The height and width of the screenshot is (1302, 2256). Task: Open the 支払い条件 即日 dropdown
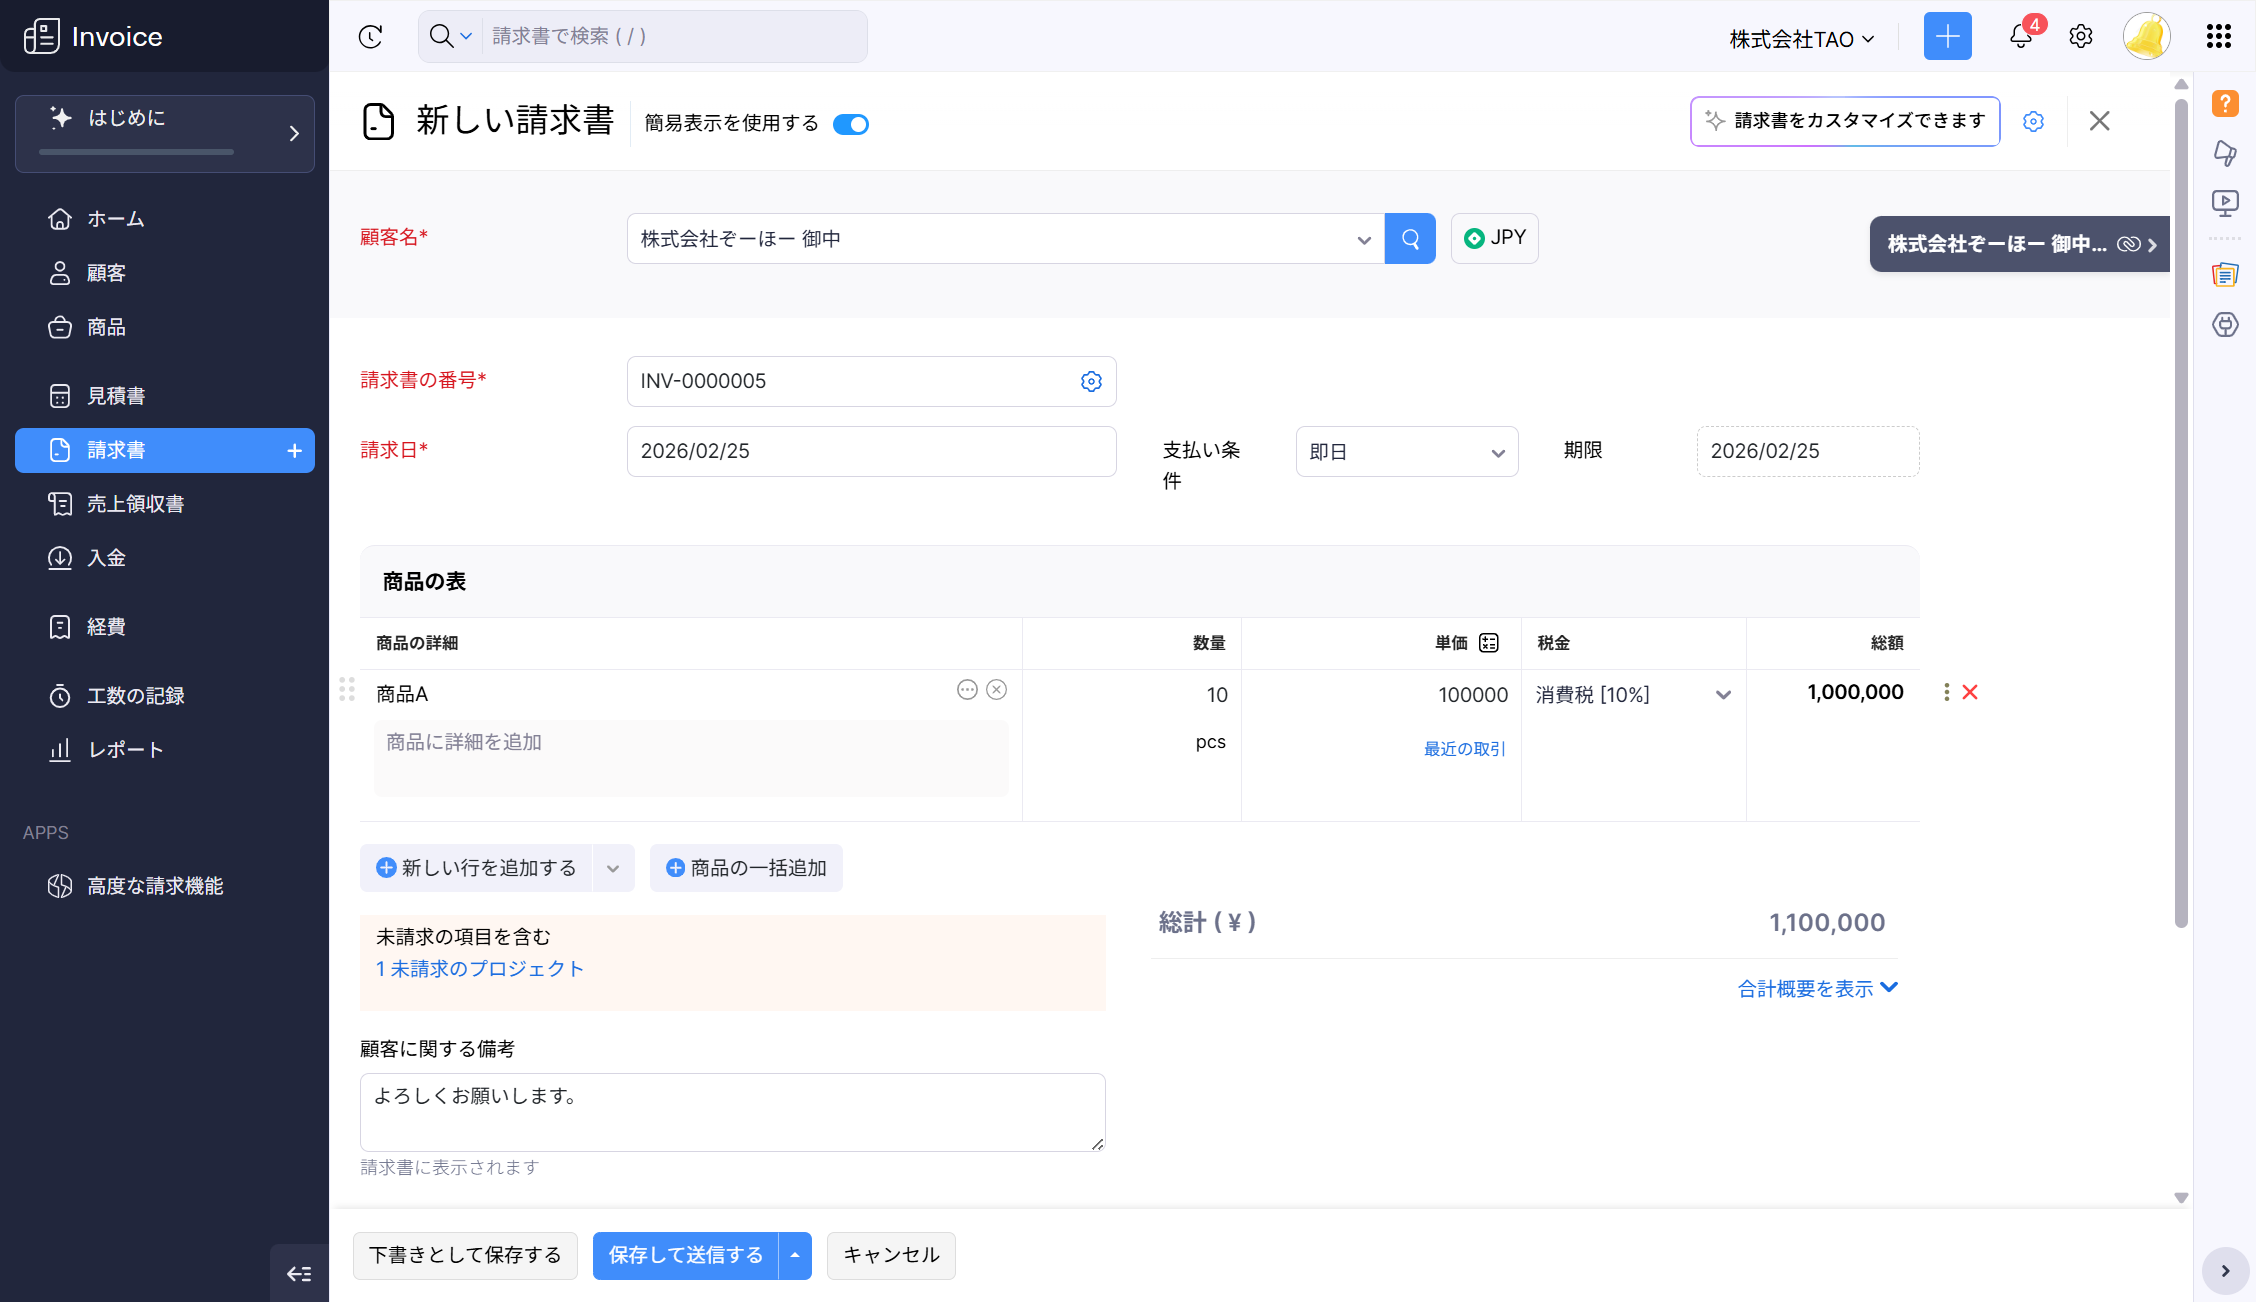coord(1406,452)
